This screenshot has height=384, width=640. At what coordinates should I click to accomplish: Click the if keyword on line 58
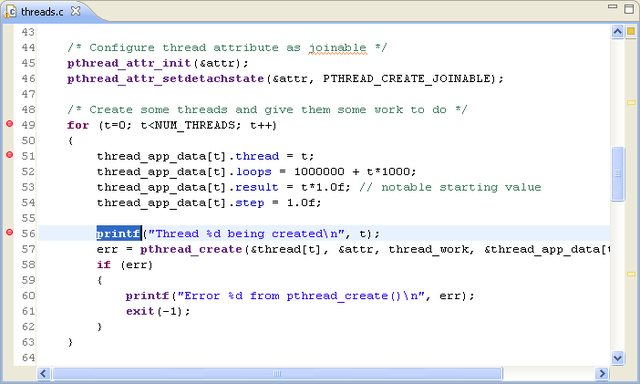pyautogui.click(x=104, y=265)
